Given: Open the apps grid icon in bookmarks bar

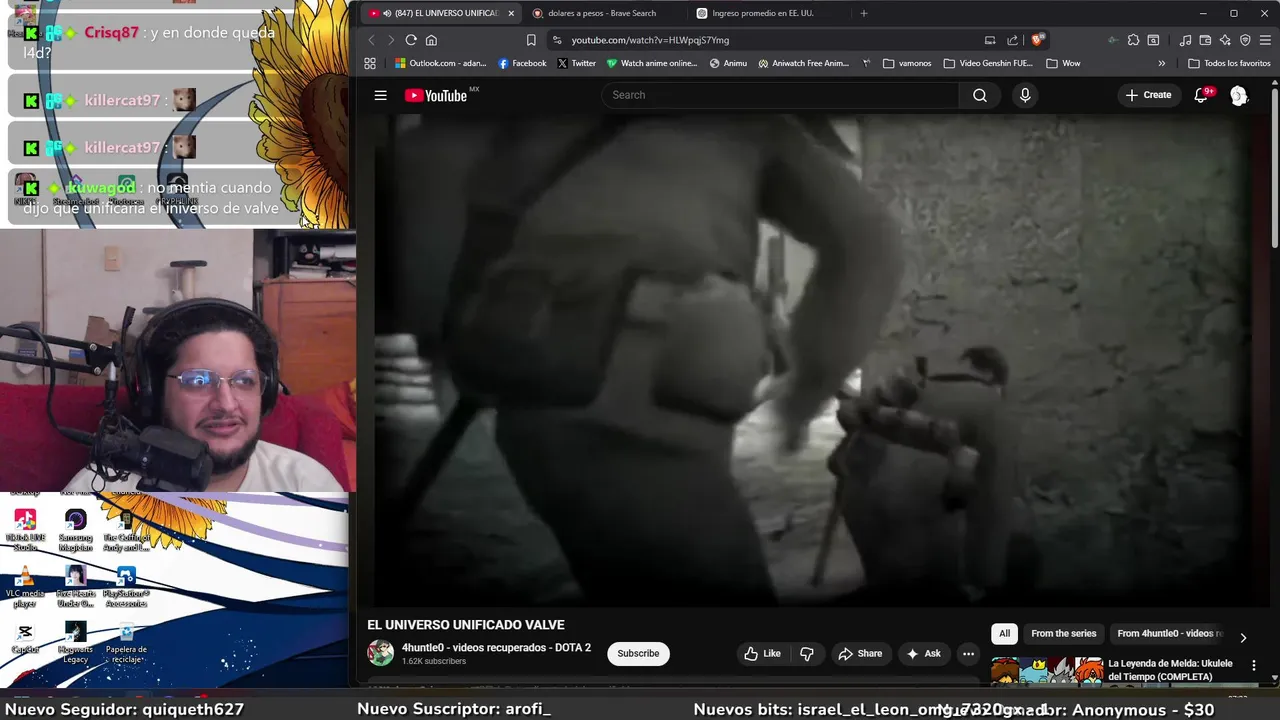Looking at the screenshot, I should point(370,63).
